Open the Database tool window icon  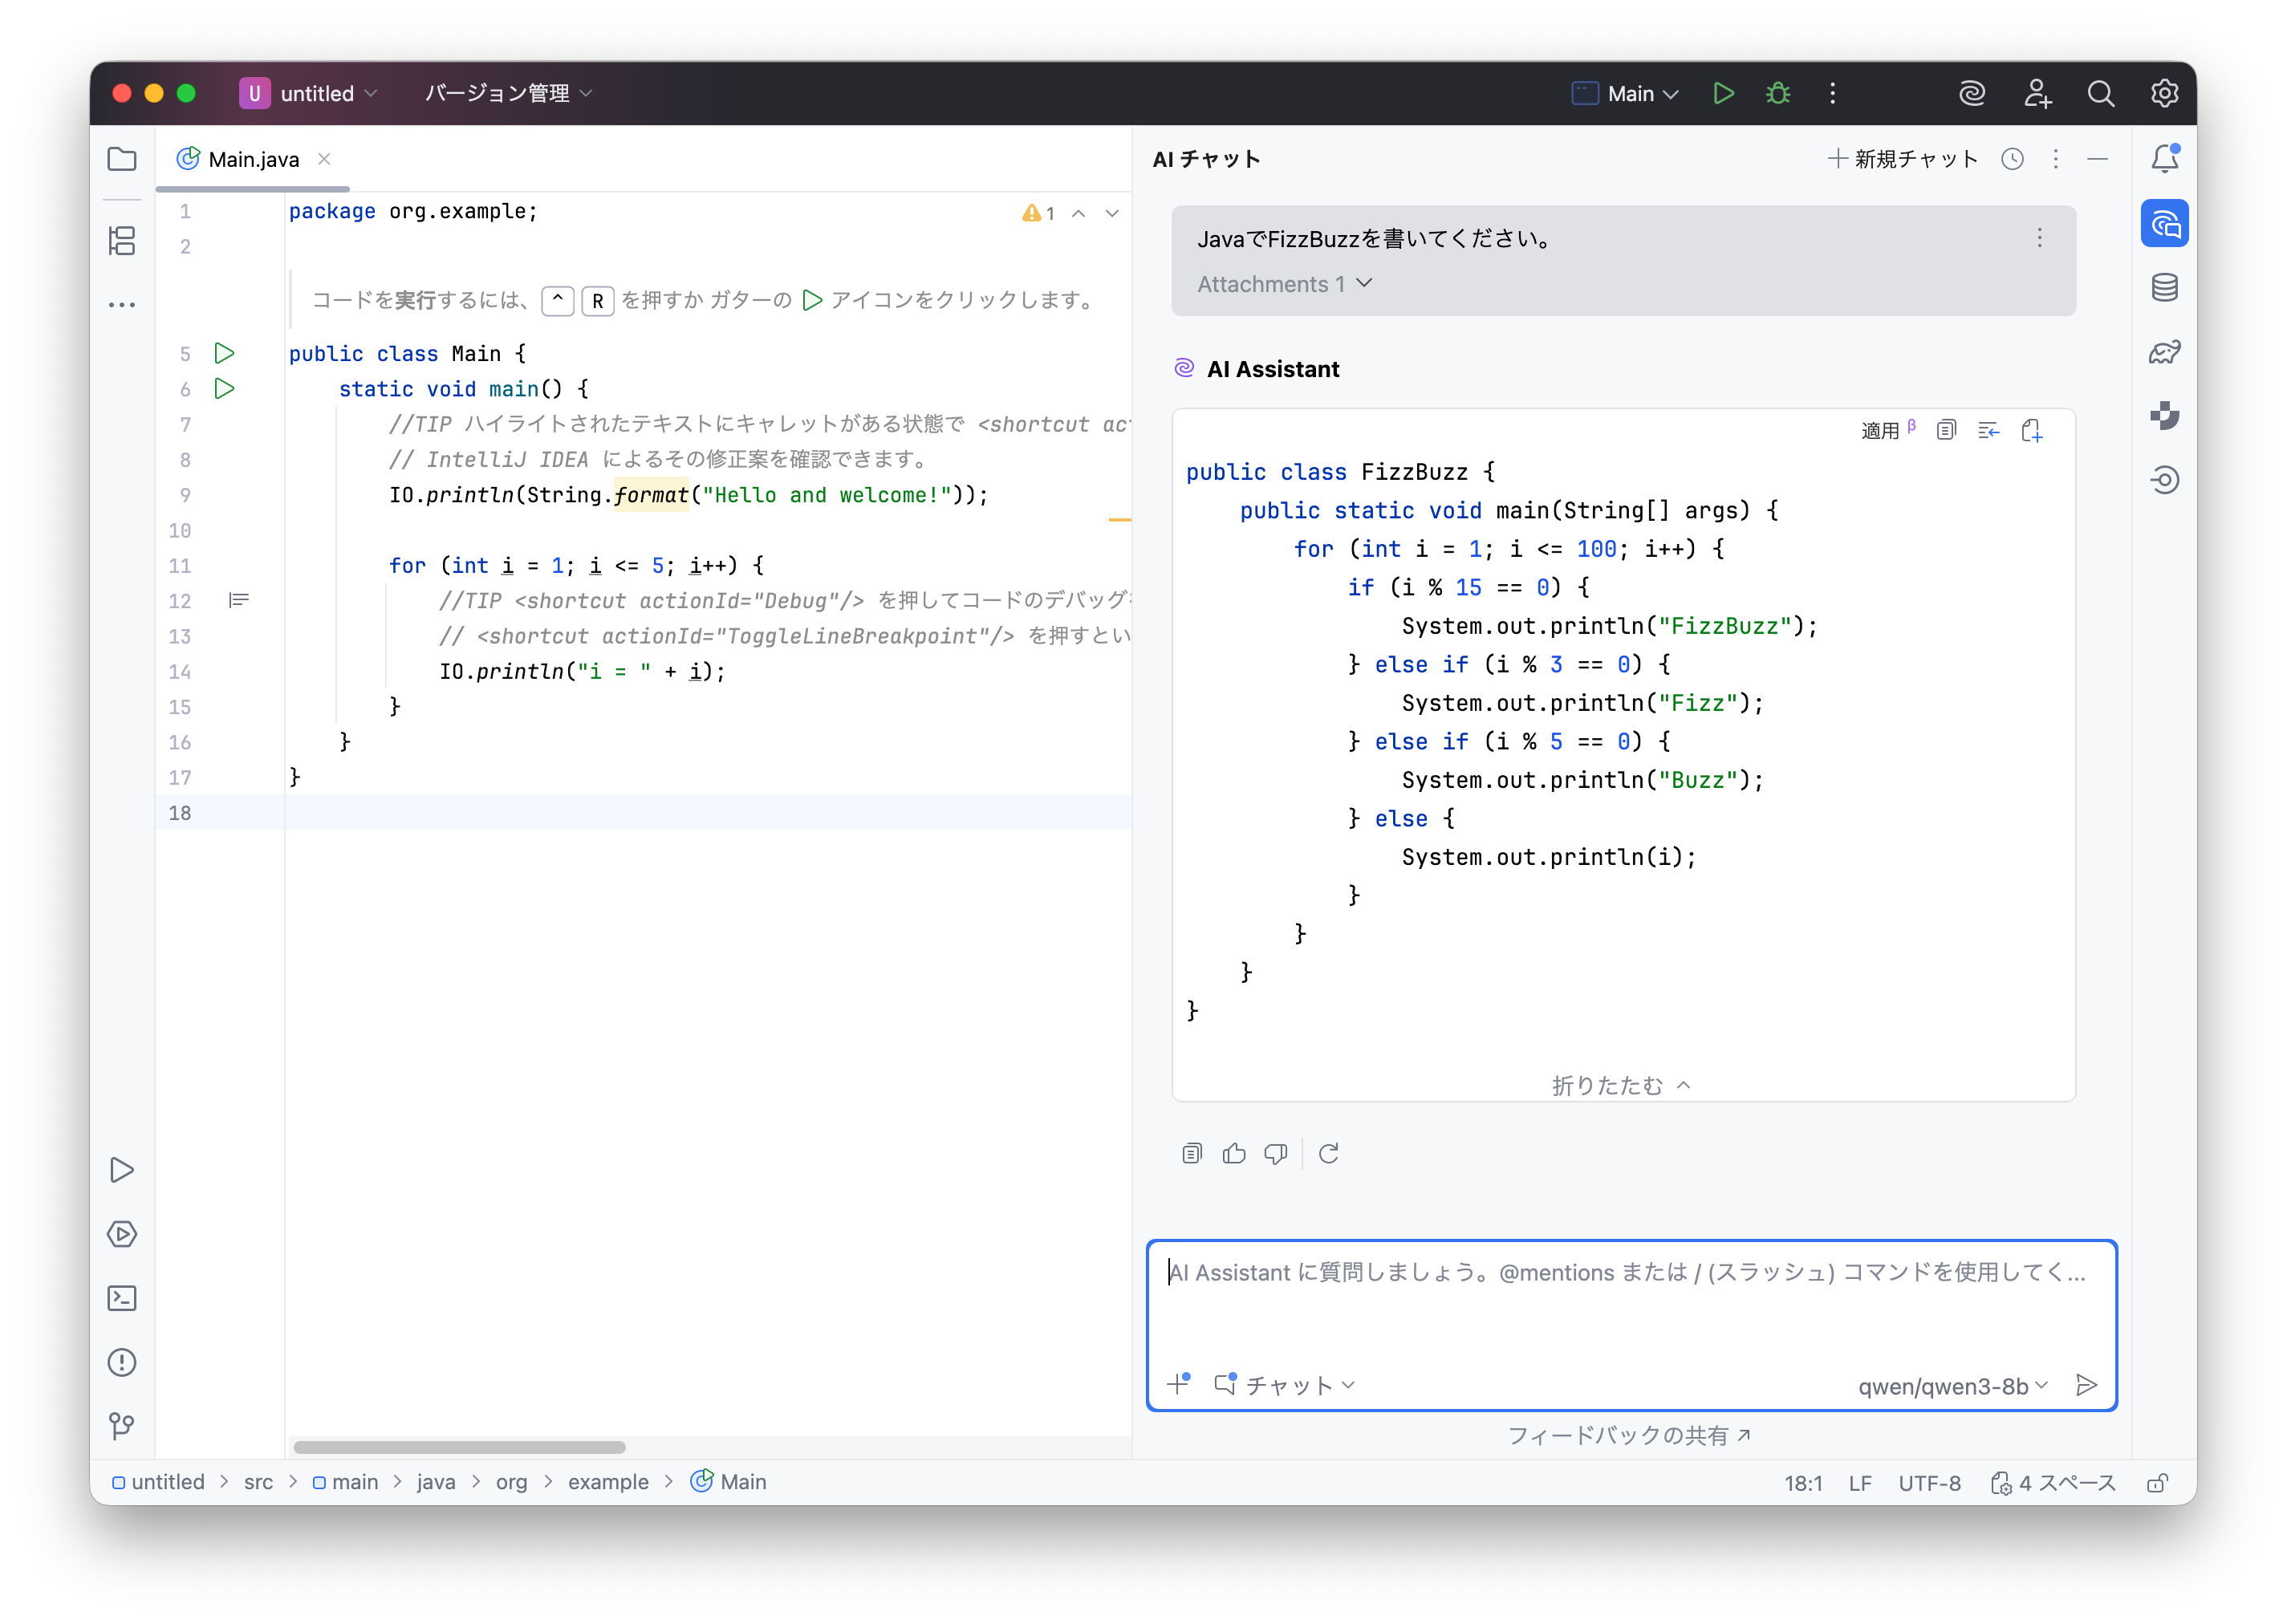[x=2164, y=288]
